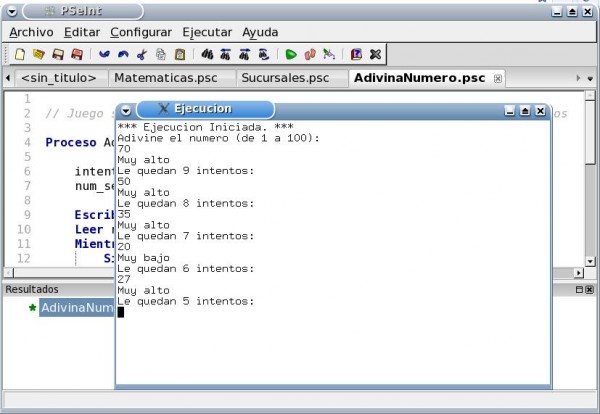
Task: Open the Ejecucion window menu arrow
Action: coord(126,110)
